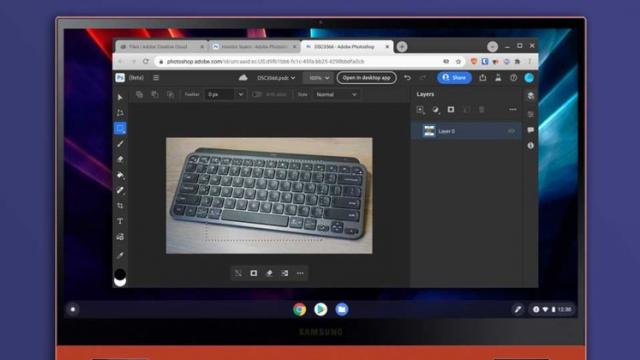Click the white background color swatch
Viewport: 640px width, 360px height.
click(120, 282)
